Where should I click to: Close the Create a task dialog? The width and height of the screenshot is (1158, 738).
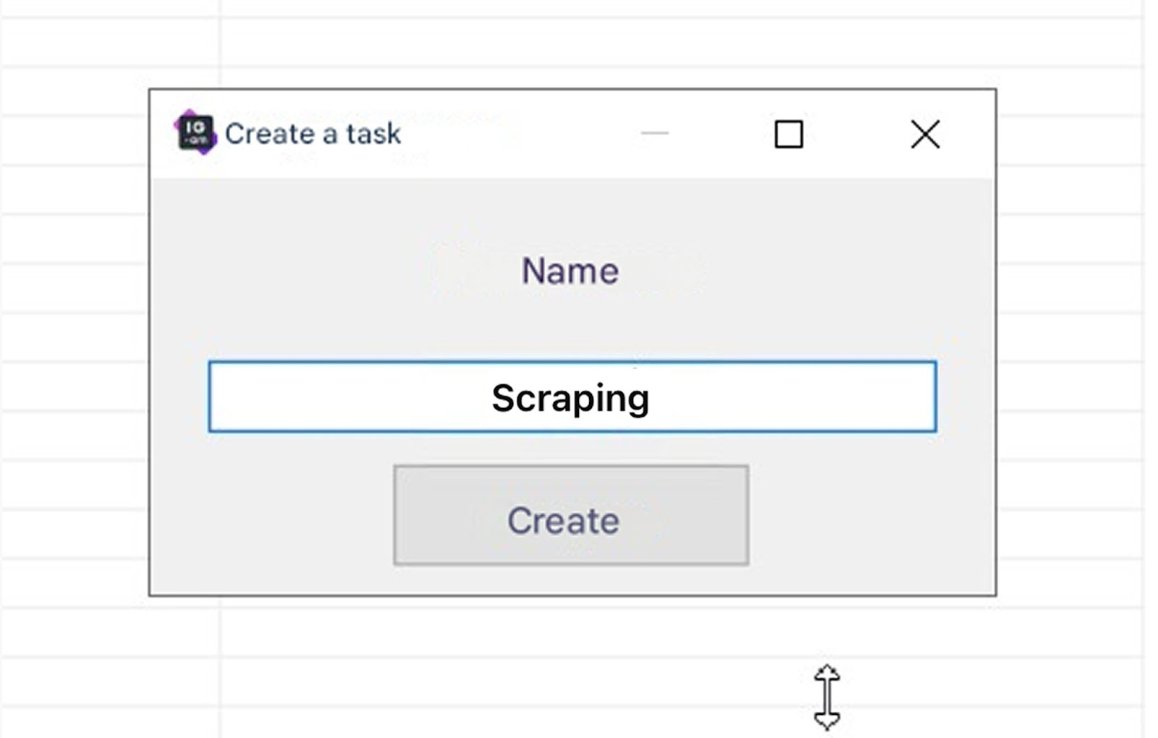(x=925, y=134)
